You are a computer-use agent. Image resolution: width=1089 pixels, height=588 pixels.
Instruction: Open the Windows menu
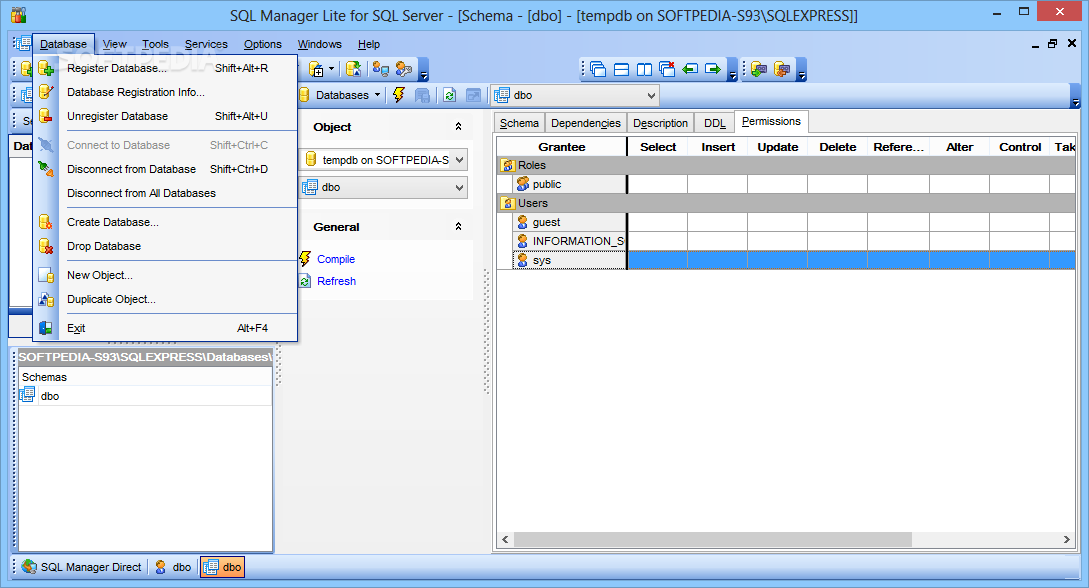(319, 44)
